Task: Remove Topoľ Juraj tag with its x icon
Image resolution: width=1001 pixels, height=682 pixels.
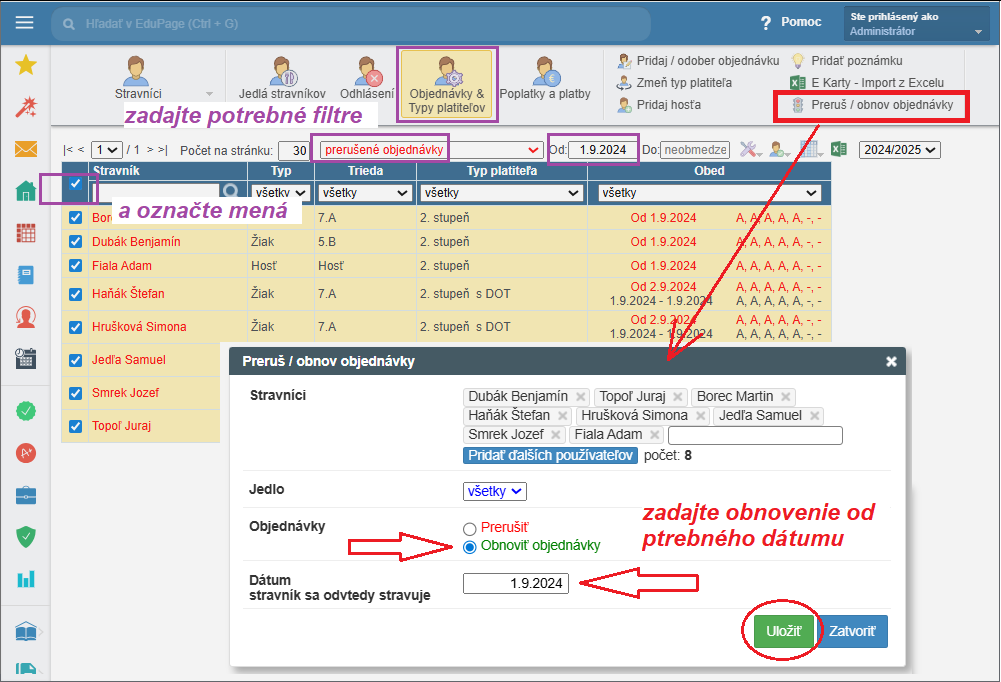Action: (678, 397)
